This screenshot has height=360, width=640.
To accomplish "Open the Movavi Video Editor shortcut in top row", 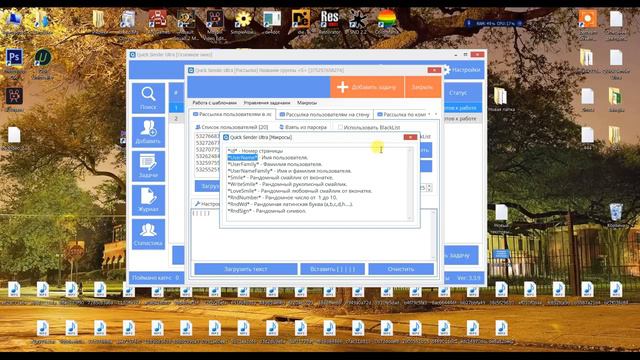I will click(x=215, y=20).
